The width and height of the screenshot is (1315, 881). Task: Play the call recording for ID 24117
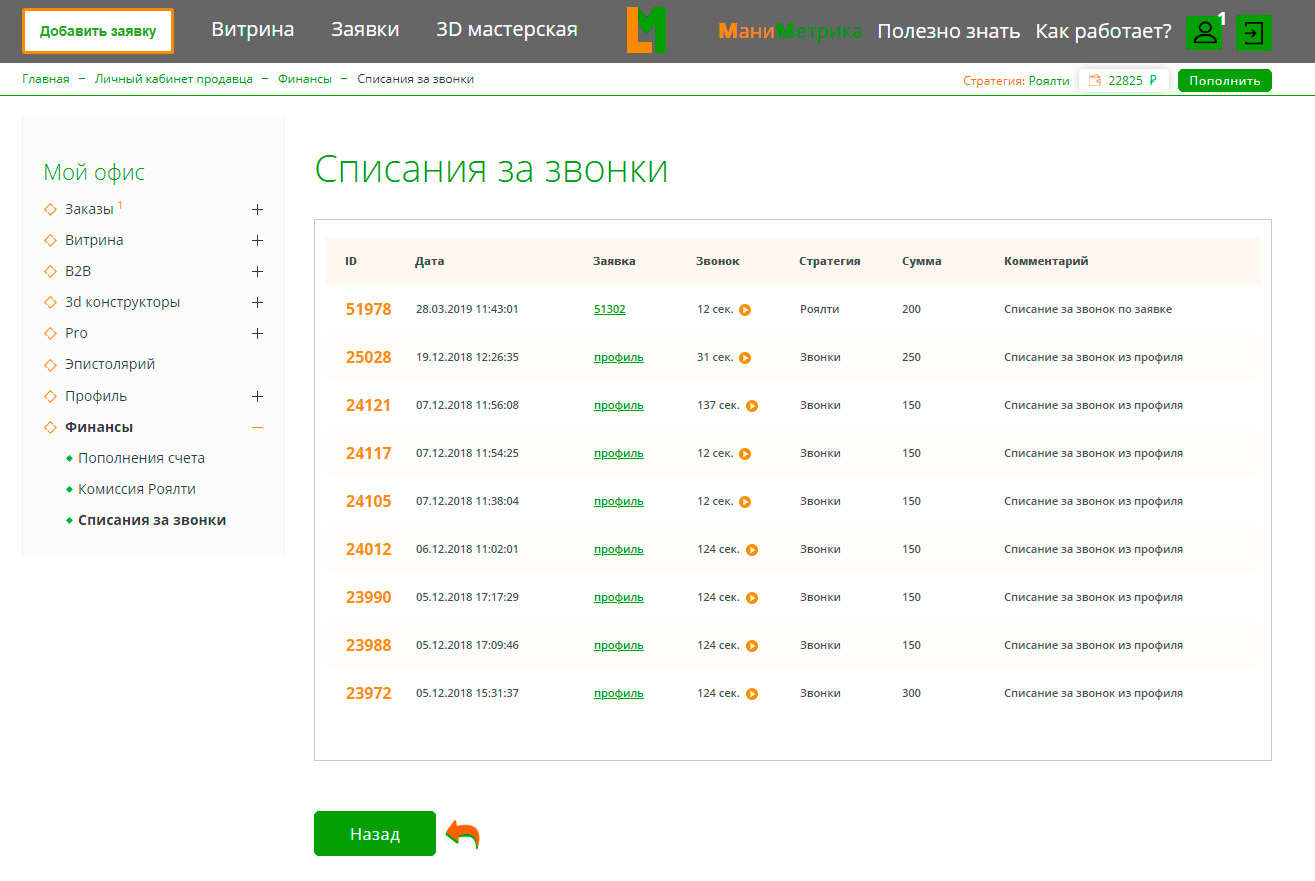(x=745, y=454)
